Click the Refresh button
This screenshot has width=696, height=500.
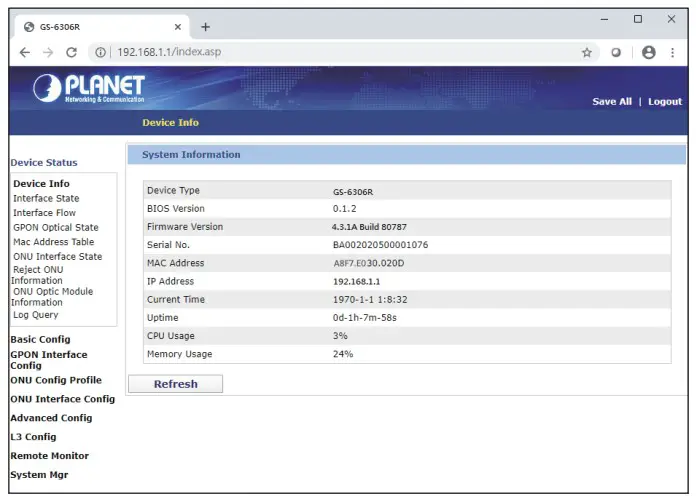point(175,384)
